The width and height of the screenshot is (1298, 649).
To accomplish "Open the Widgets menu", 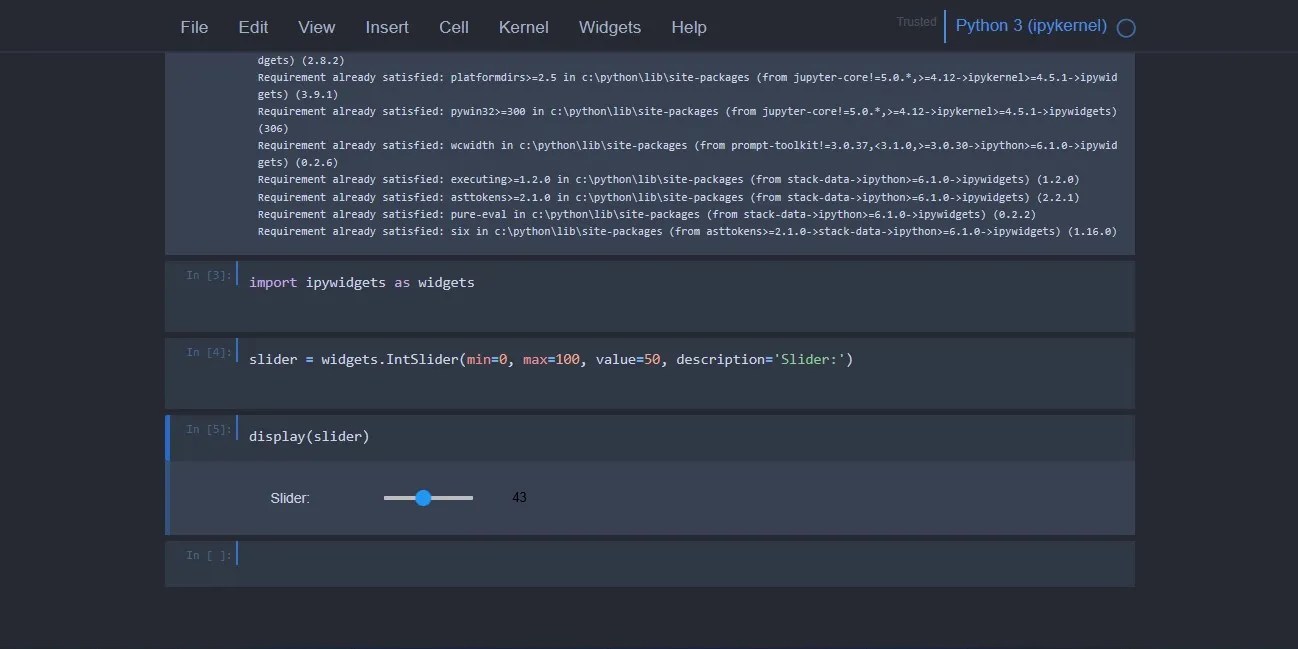I will click(x=609, y=27).
